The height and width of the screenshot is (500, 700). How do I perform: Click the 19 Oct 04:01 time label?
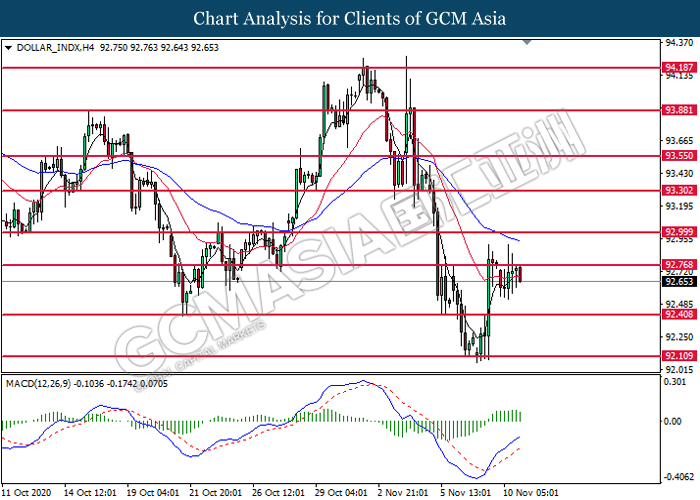[x=153, y=493]
